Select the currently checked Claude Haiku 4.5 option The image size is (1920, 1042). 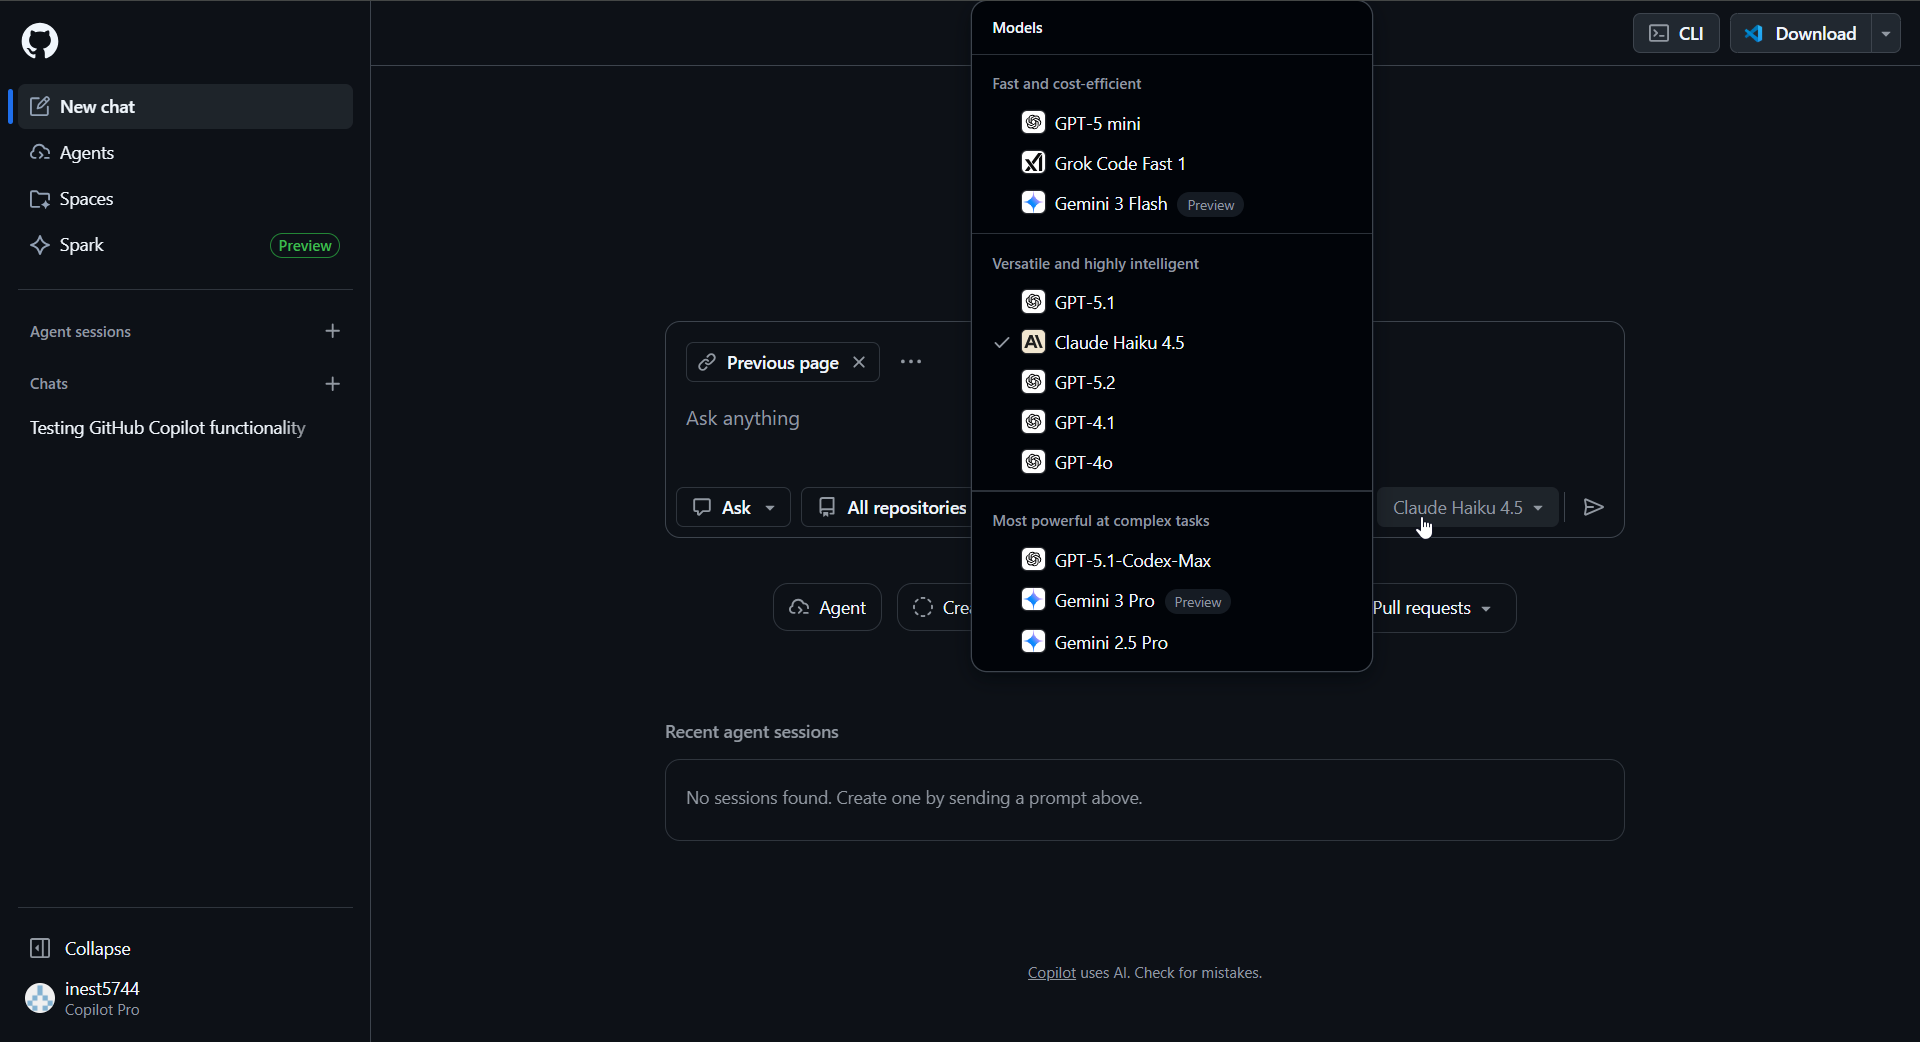coord(1118,342)
